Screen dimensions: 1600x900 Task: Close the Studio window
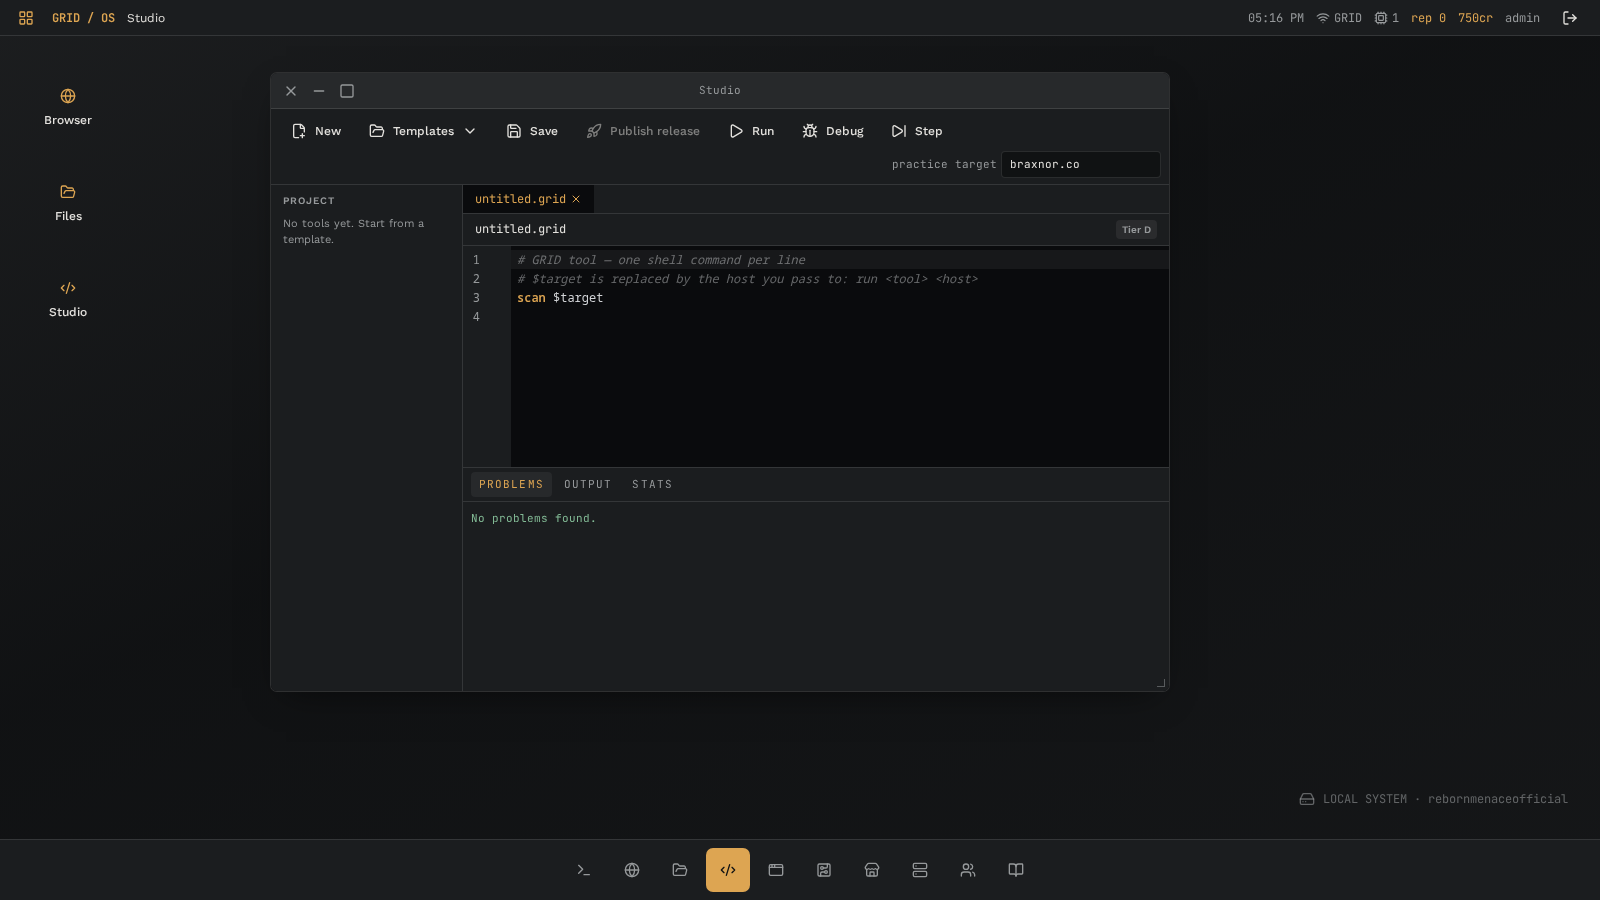point(291,91)
